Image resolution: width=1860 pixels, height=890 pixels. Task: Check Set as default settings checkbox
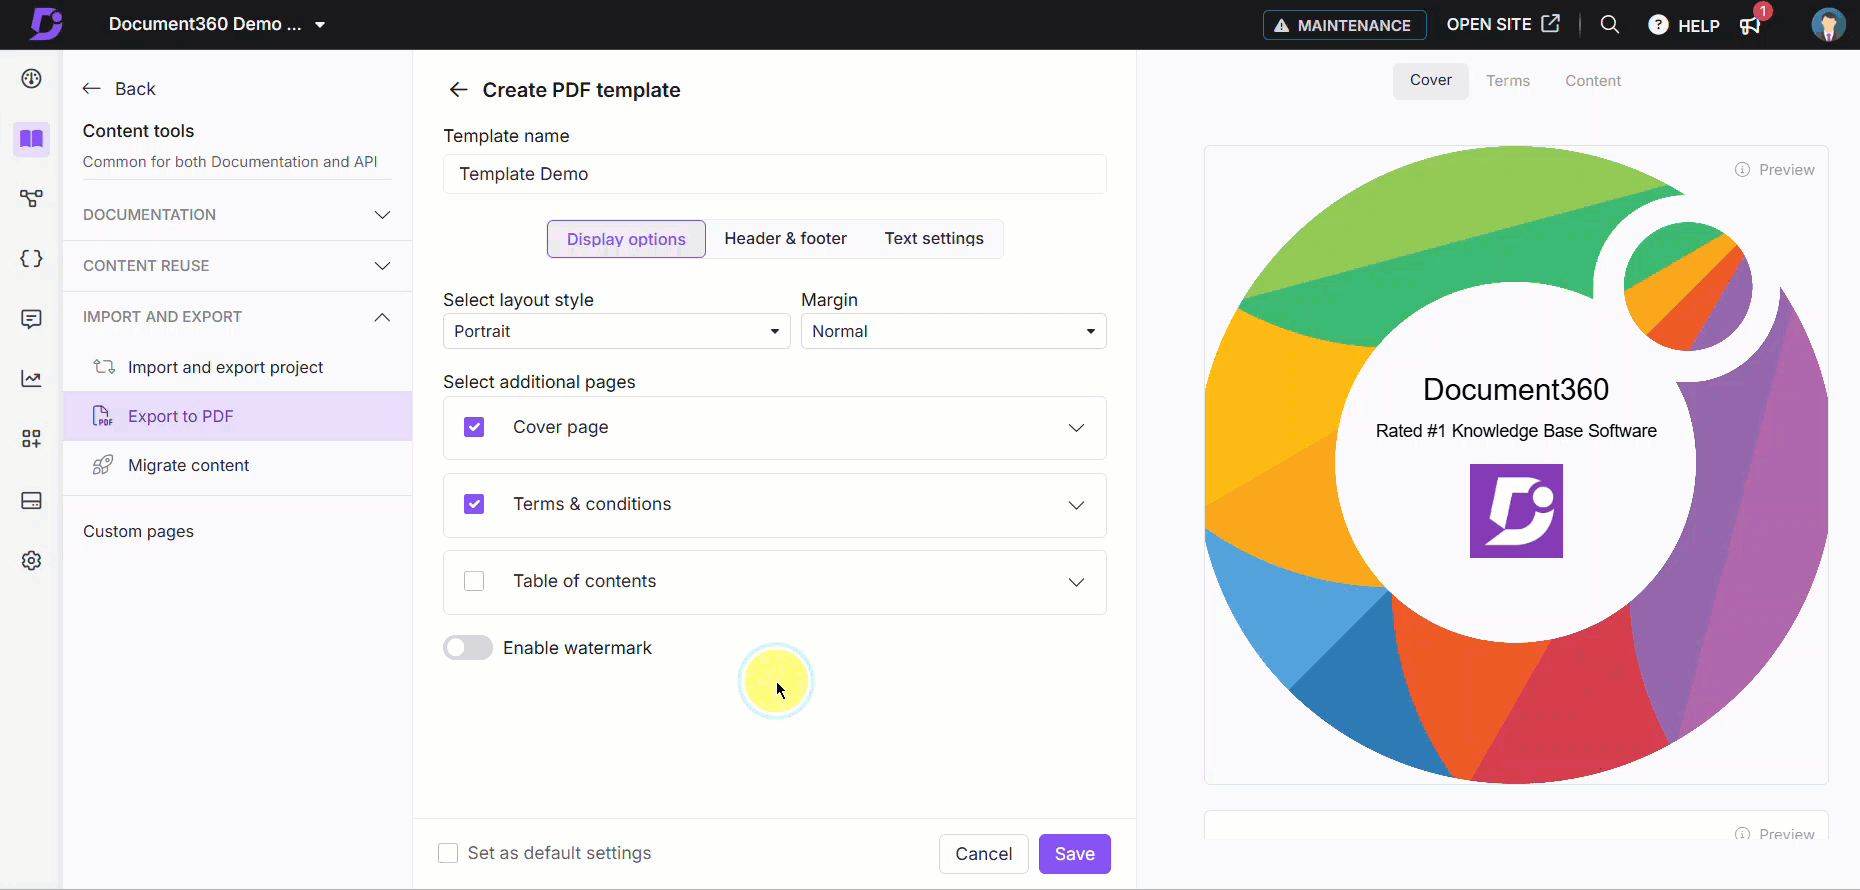coord(448,853)
